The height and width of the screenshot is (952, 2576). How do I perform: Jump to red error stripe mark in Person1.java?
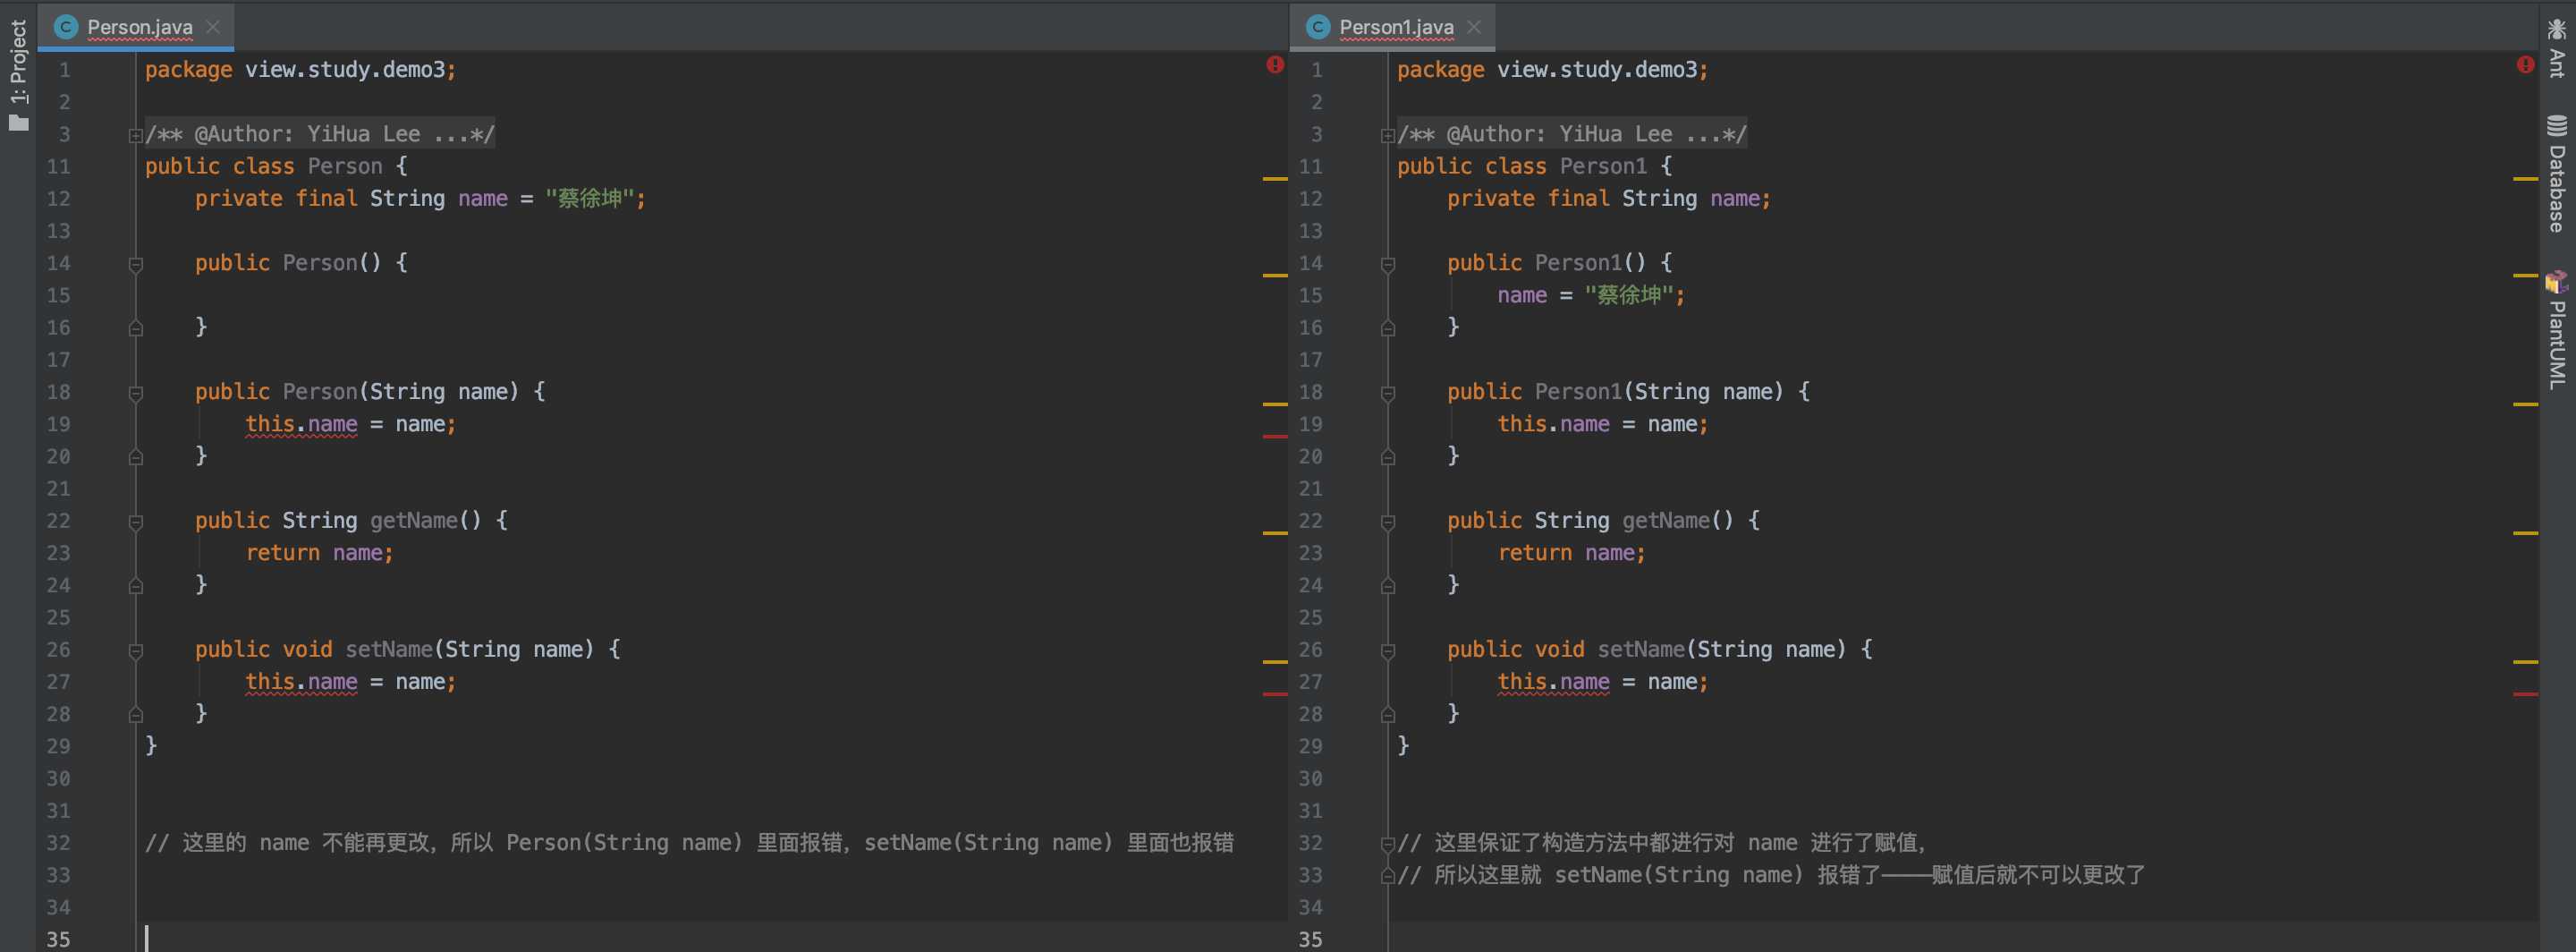click(x=2525, y=694)
